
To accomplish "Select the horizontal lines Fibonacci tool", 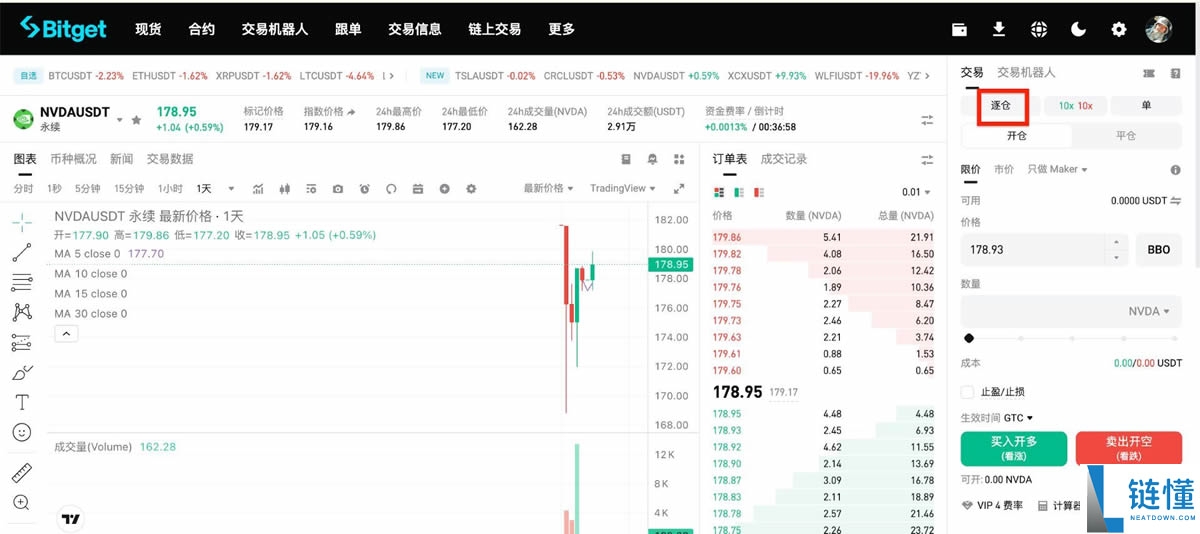I will click(21, 282).
